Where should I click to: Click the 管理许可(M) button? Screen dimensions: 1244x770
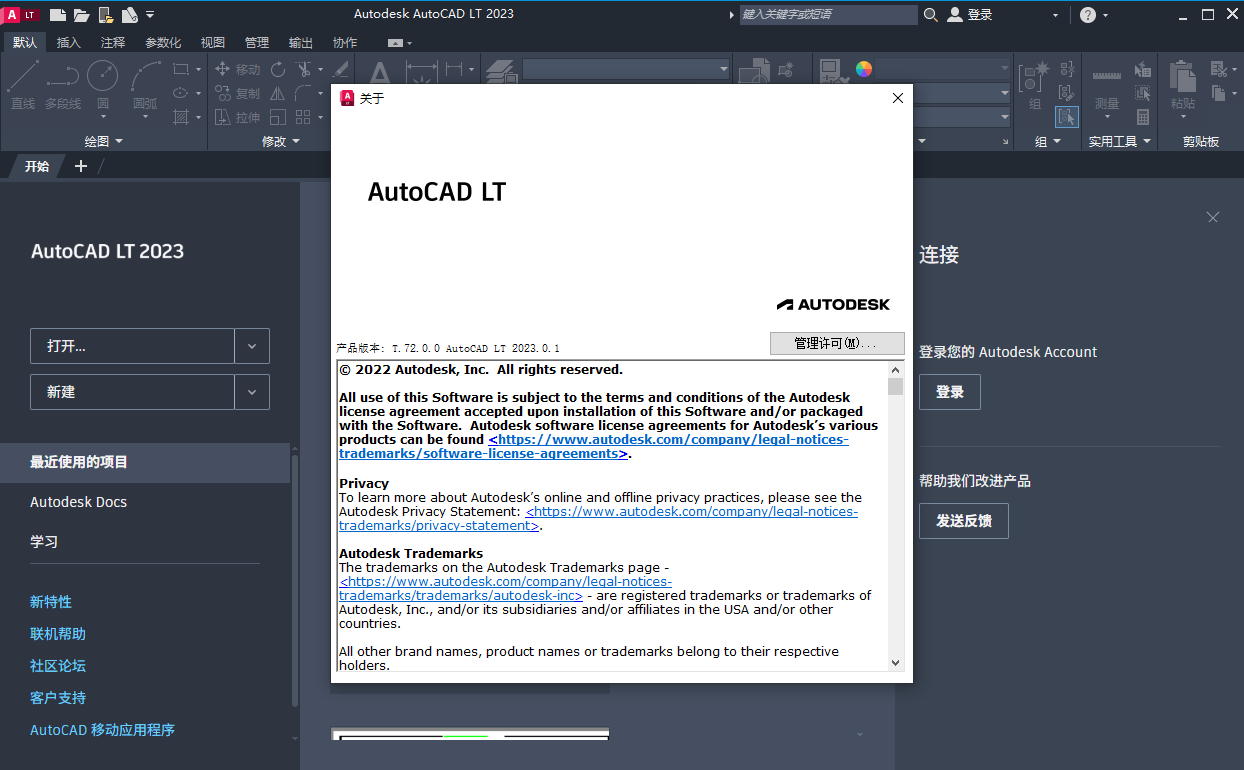click(x=837, y=343)
